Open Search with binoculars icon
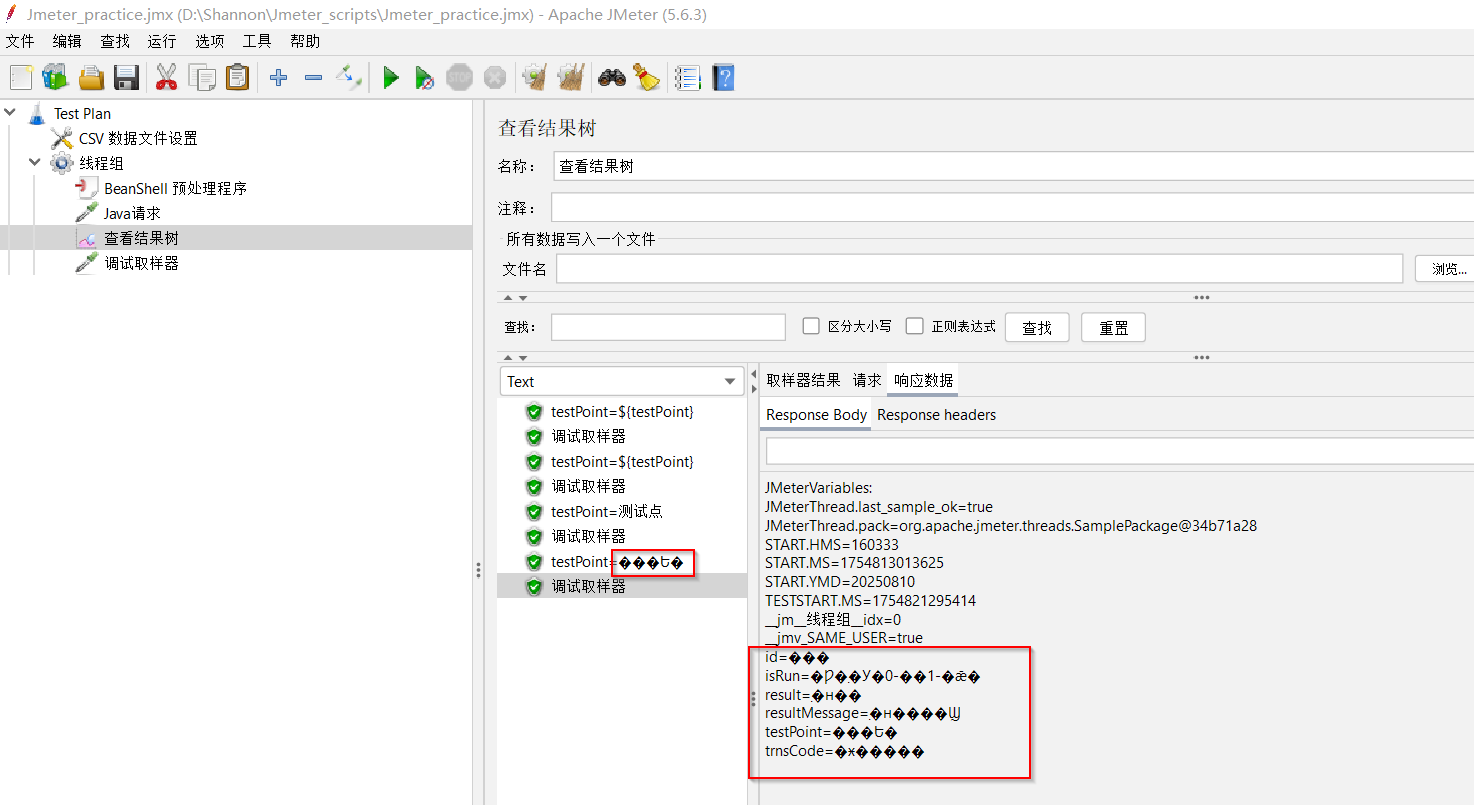This screenshot has height=805, width=1474. 611,77
